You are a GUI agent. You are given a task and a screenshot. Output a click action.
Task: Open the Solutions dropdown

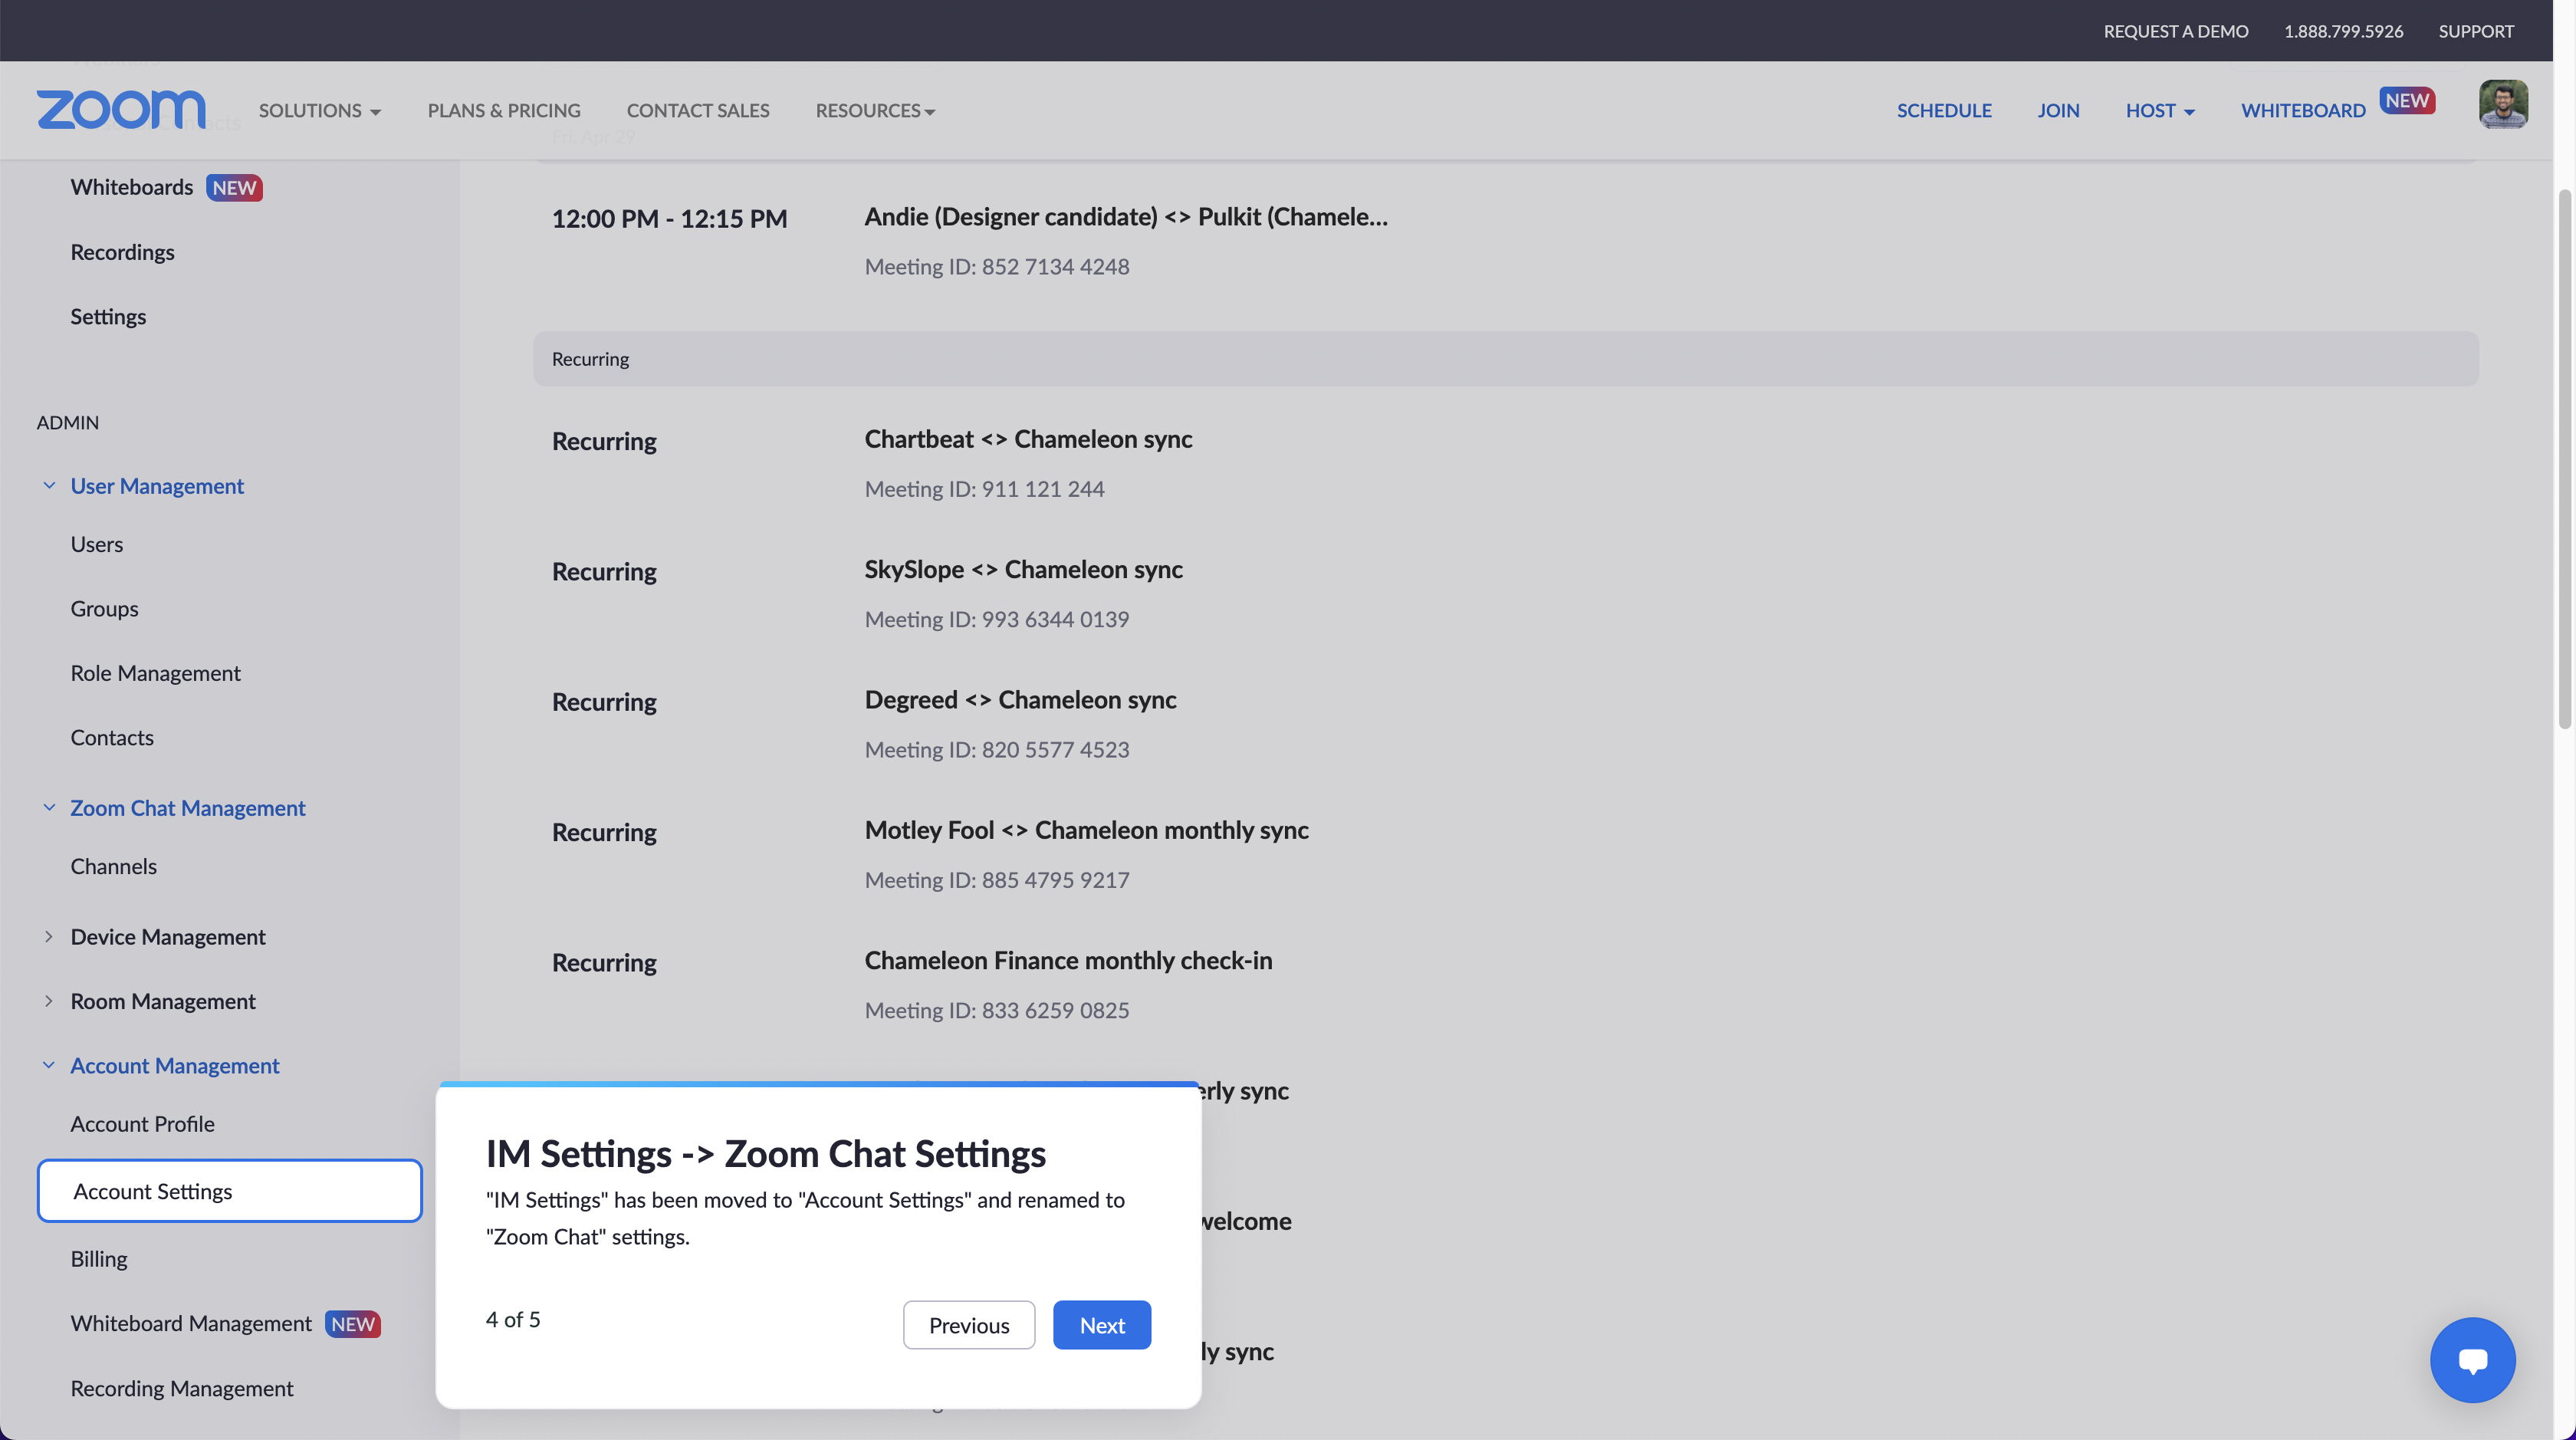click(x=320, y=110)
